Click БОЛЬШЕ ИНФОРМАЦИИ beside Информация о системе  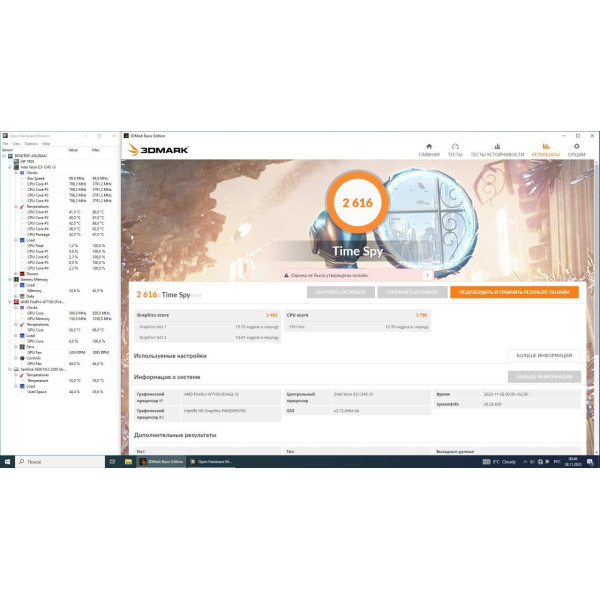[x=544, y=377]
